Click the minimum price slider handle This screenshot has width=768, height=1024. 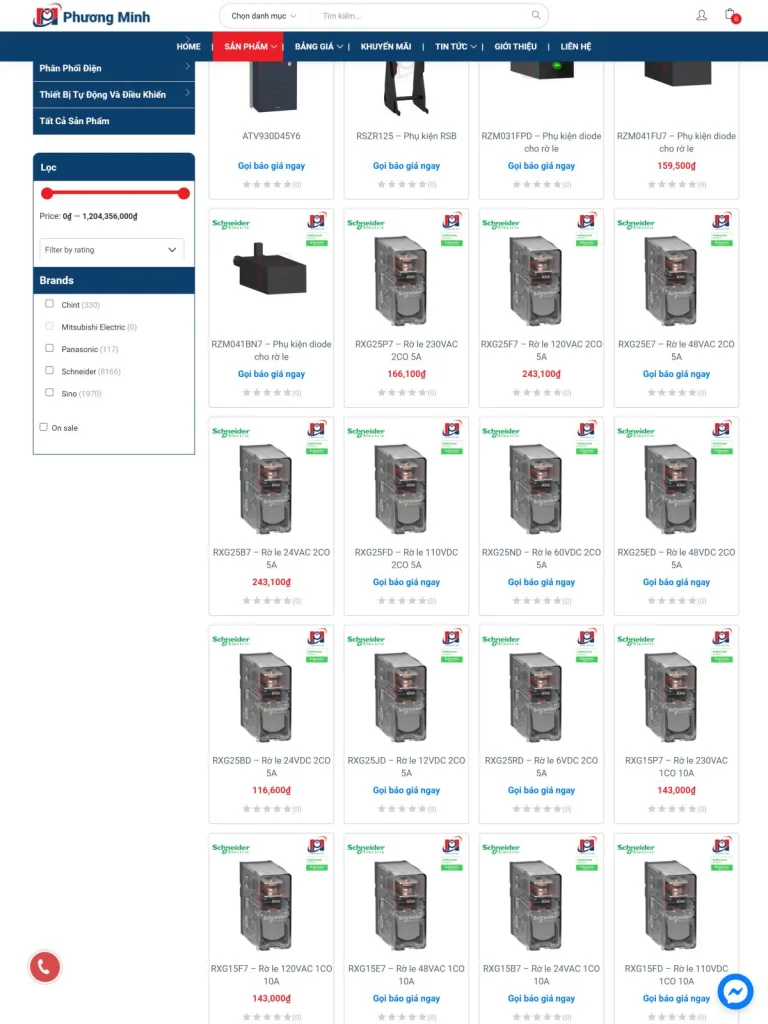[47, 193]
